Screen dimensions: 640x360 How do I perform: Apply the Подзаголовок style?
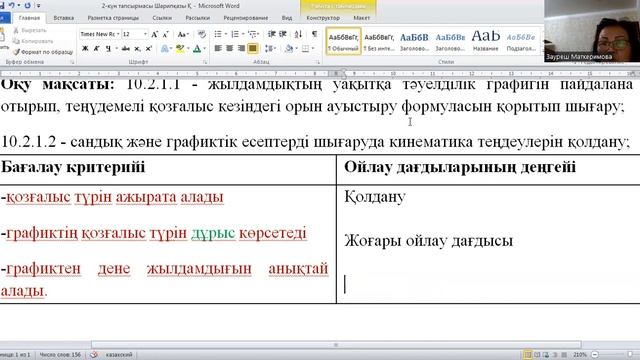pos(520,41)
